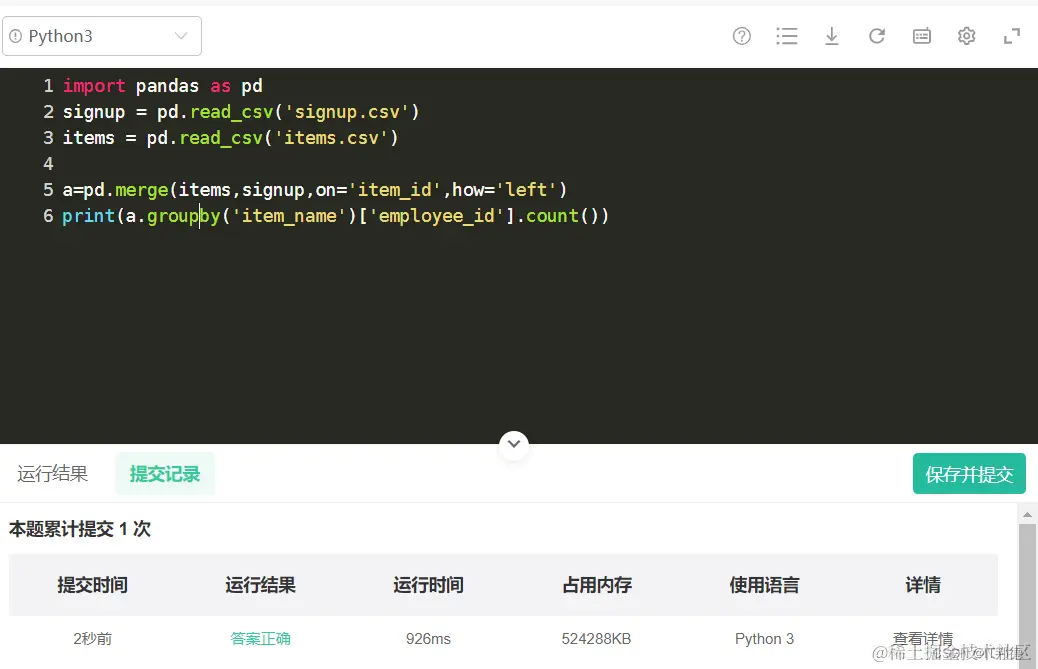Image resolution: width=1038 pixels, height=669 pixels.
Task: Click the 'items.csv' string on line 3
Action: click(331, 138)
